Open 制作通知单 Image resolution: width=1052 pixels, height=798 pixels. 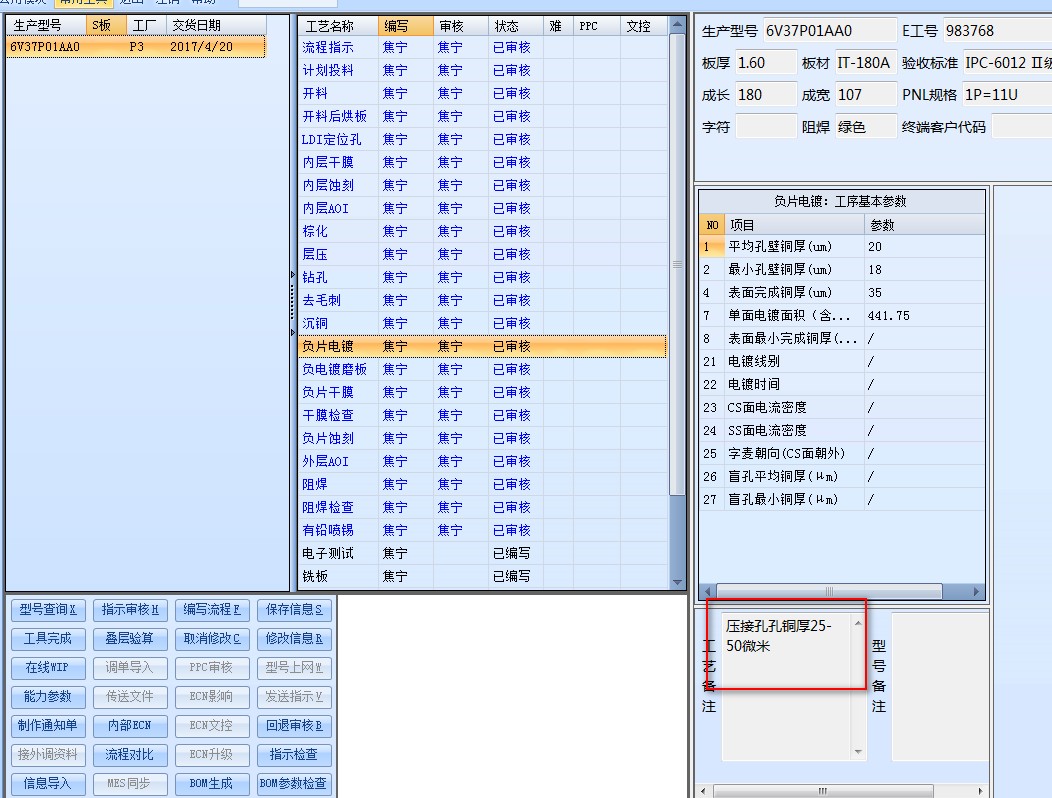[48, 725]
